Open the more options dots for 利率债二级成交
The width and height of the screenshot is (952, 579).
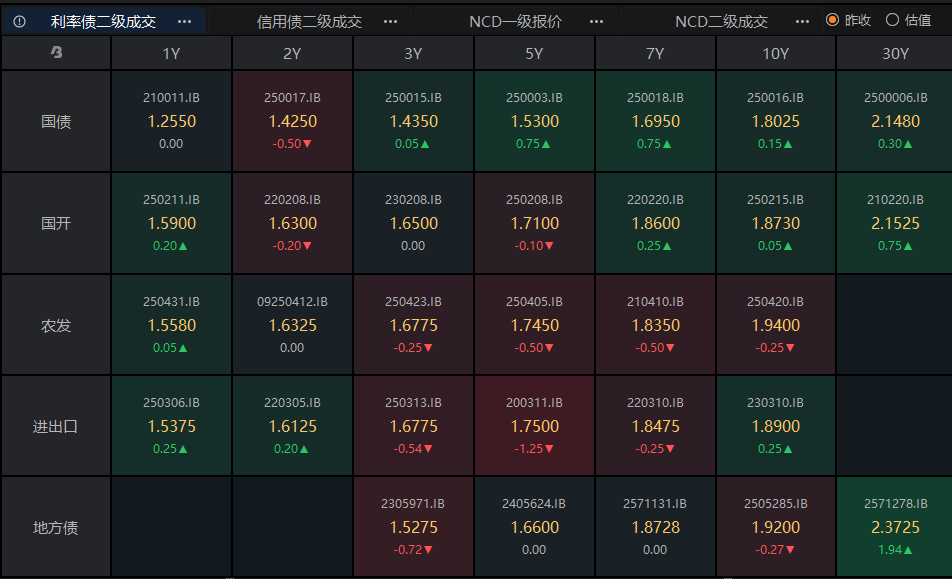point(184,21)
